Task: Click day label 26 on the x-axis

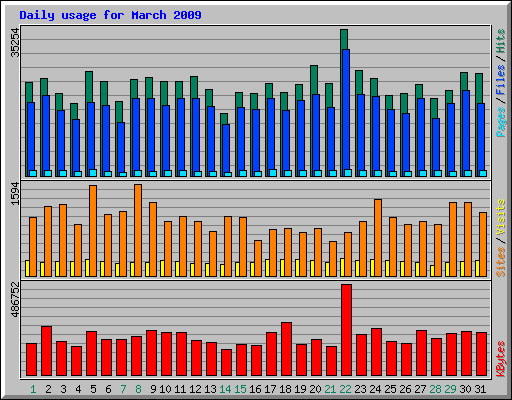Action: point(405,389)
